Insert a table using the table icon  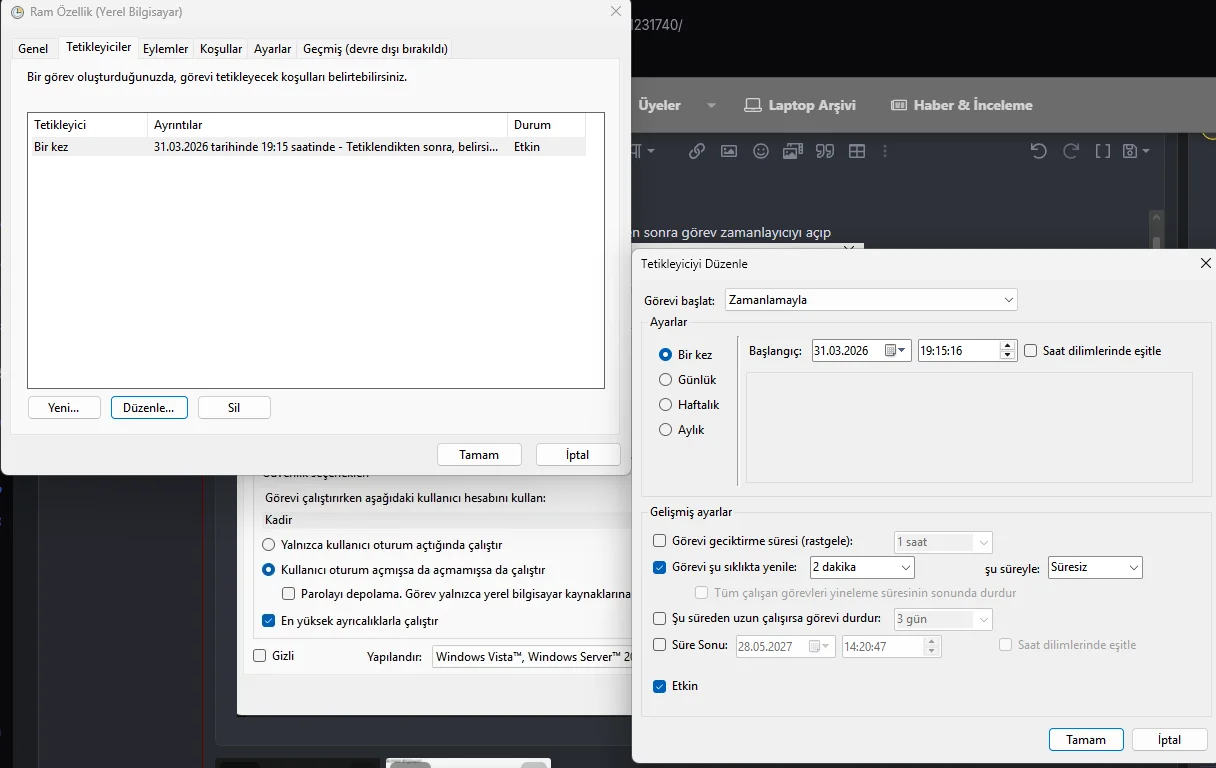point(857,151)
